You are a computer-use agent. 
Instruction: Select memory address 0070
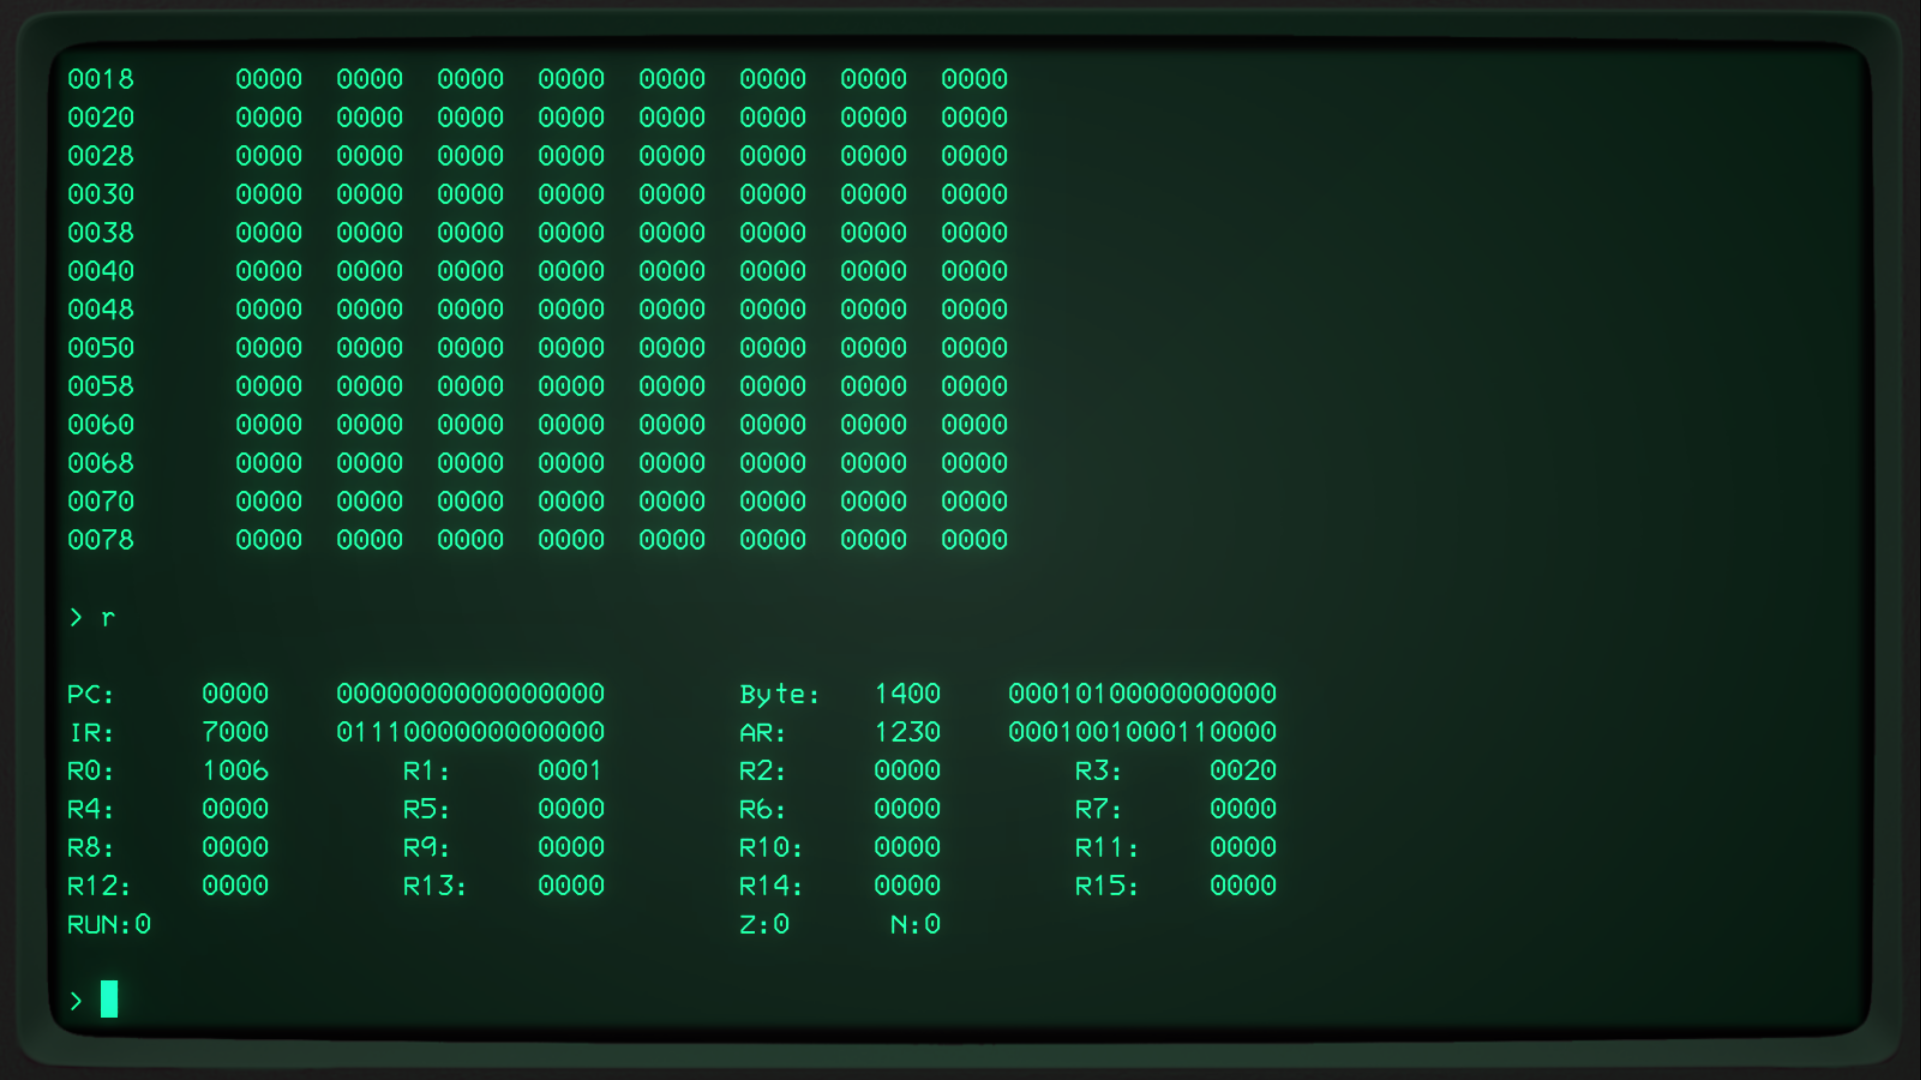click(x=101, y=502)
